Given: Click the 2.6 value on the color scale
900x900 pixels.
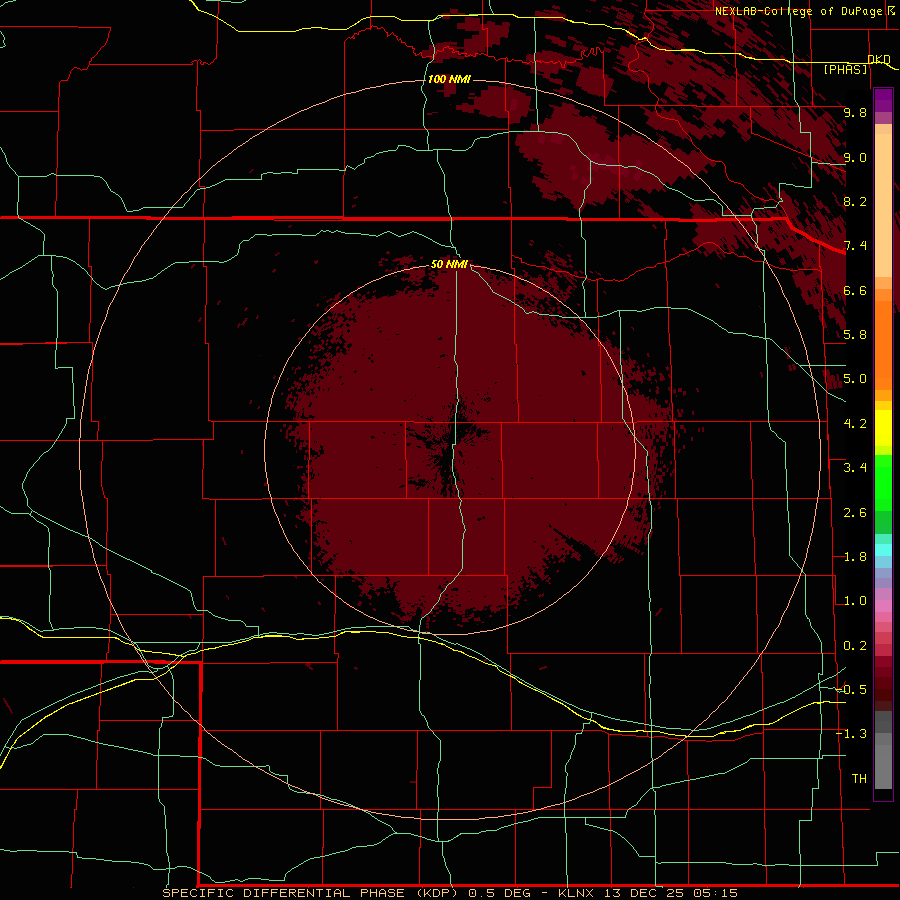Looking at the screenshot, I should point(855,513).
